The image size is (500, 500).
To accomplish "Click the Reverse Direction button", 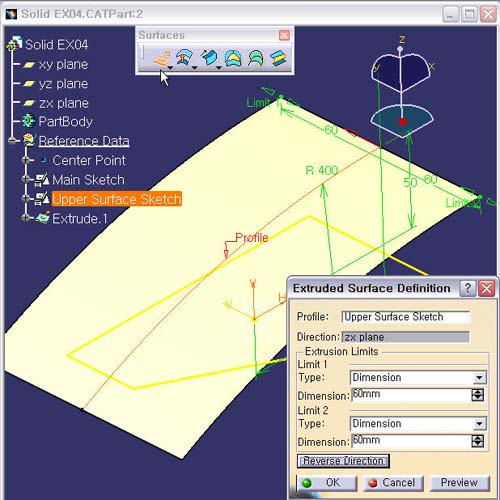I will pyautogui.click(x=343, y=461).
